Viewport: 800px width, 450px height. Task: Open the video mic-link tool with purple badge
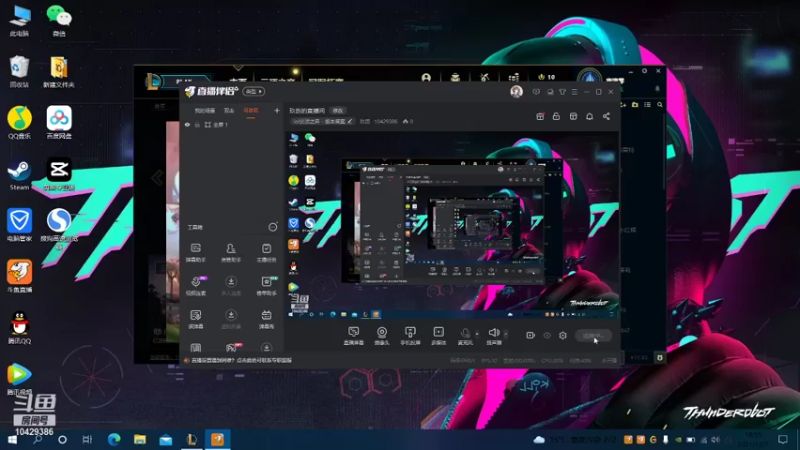196,286
